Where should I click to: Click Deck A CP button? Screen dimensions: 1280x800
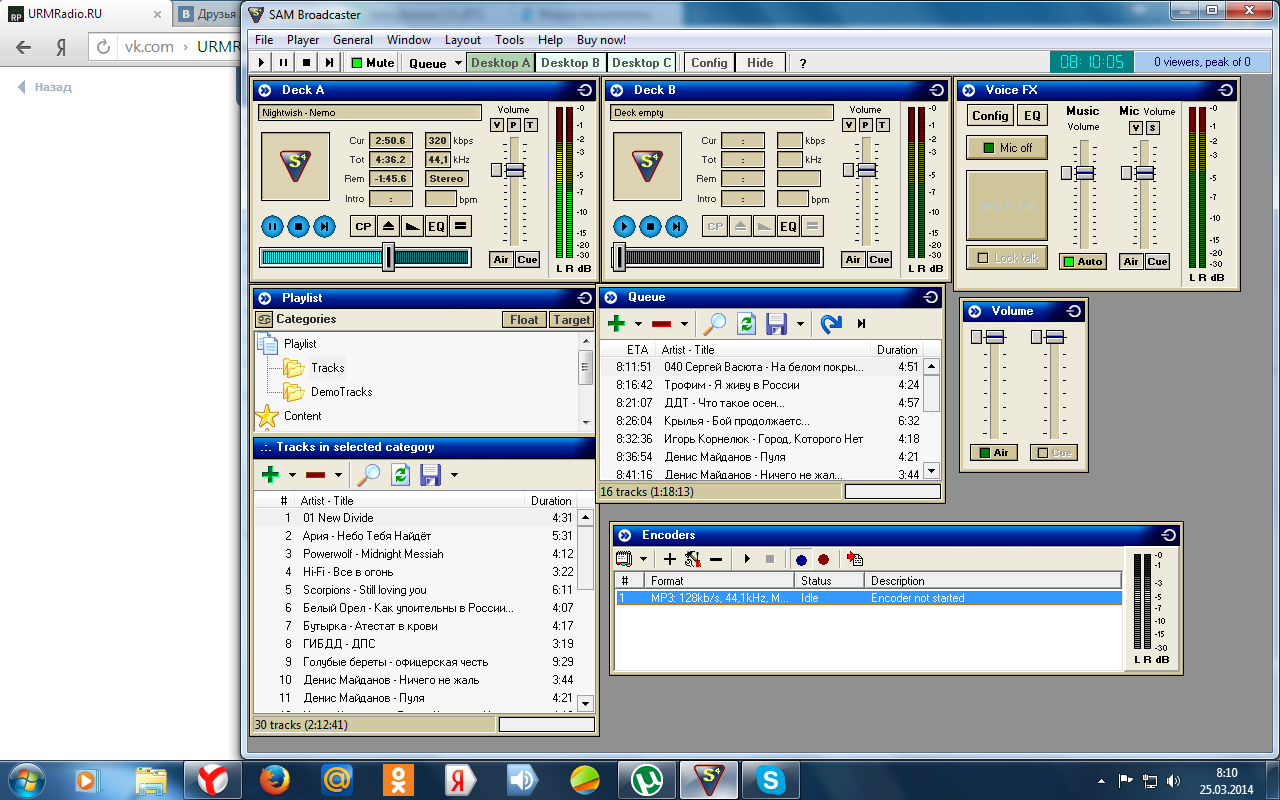click(363, 227)
